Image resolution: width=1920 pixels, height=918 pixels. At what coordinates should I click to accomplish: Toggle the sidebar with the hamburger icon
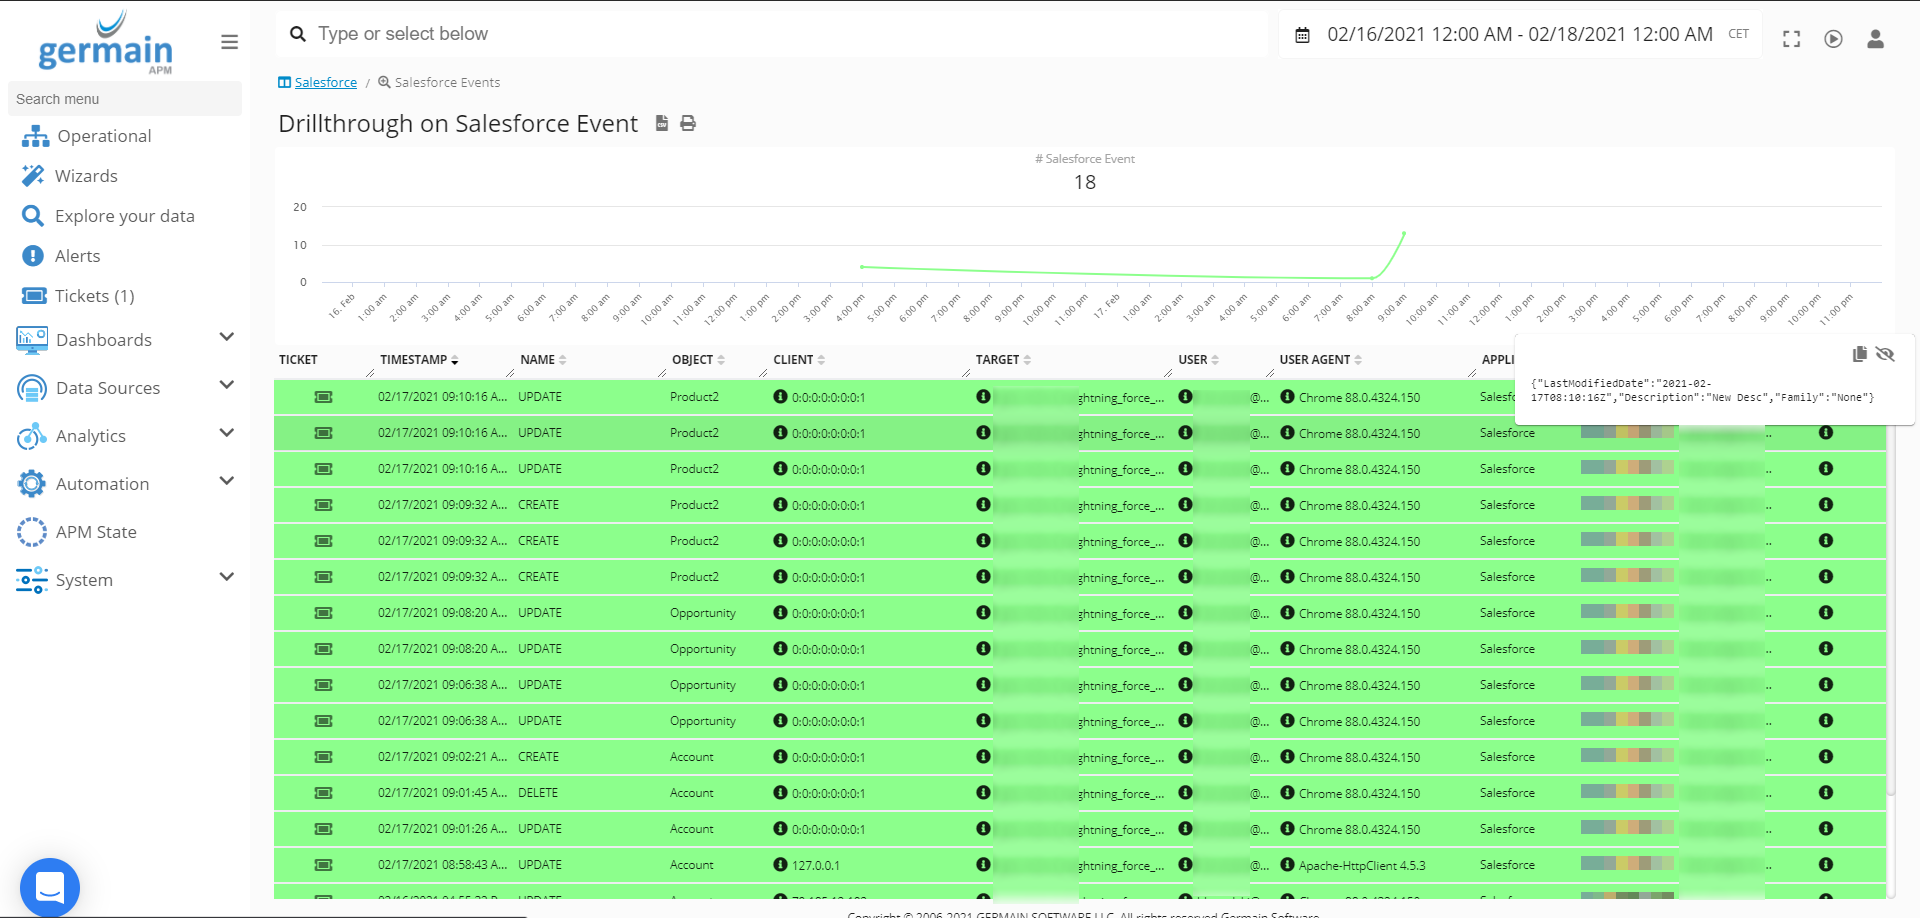(x=229, y=42)
